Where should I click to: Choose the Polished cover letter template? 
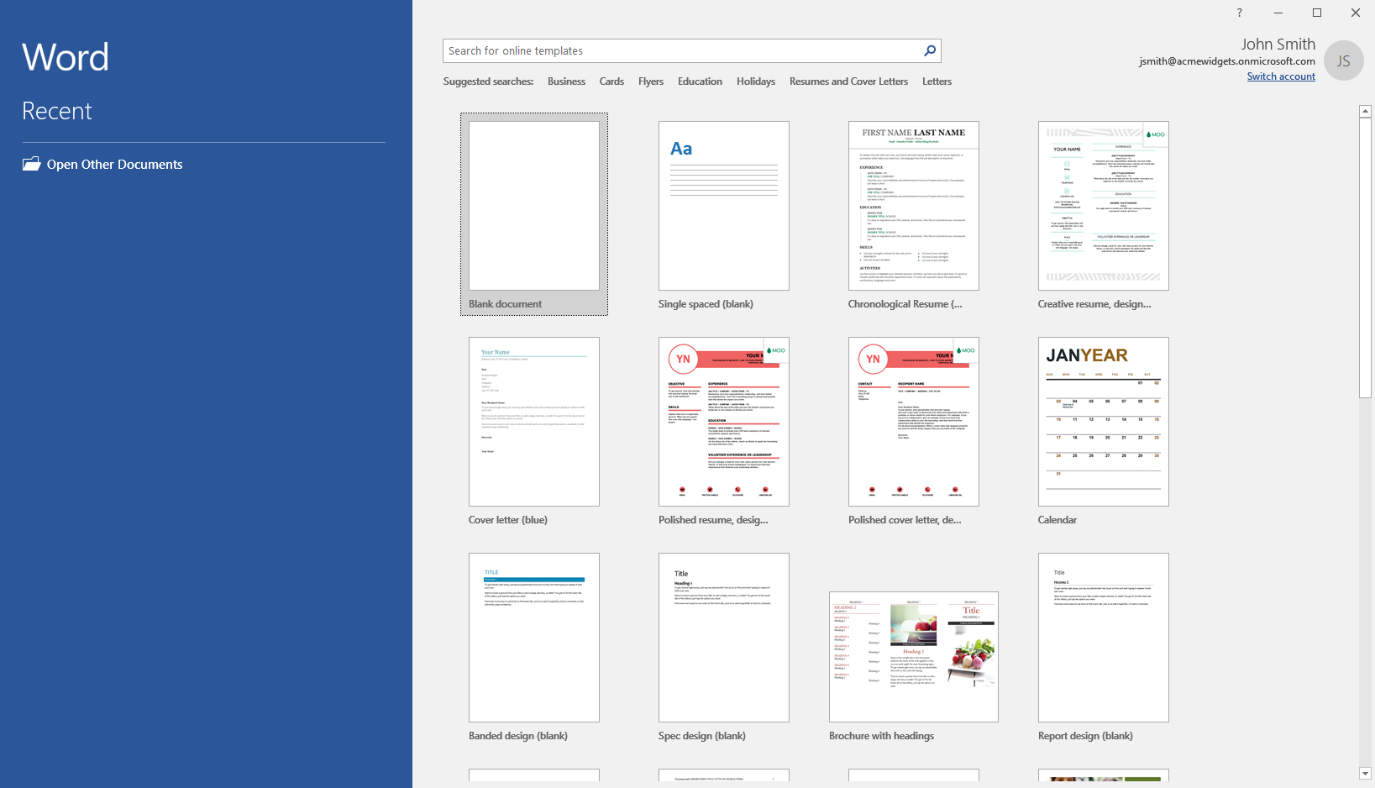[914, 430]
